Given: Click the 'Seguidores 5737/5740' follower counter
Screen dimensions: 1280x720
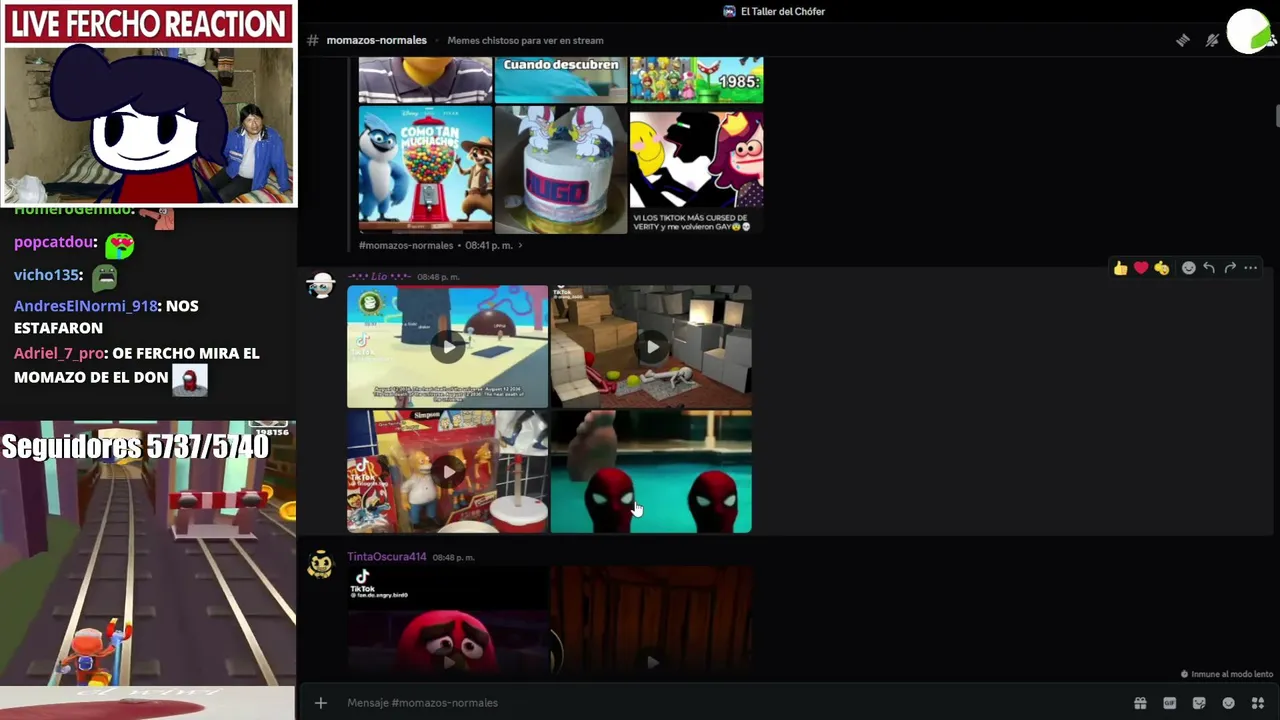Looking at the screenshot, I should point(135,447).
